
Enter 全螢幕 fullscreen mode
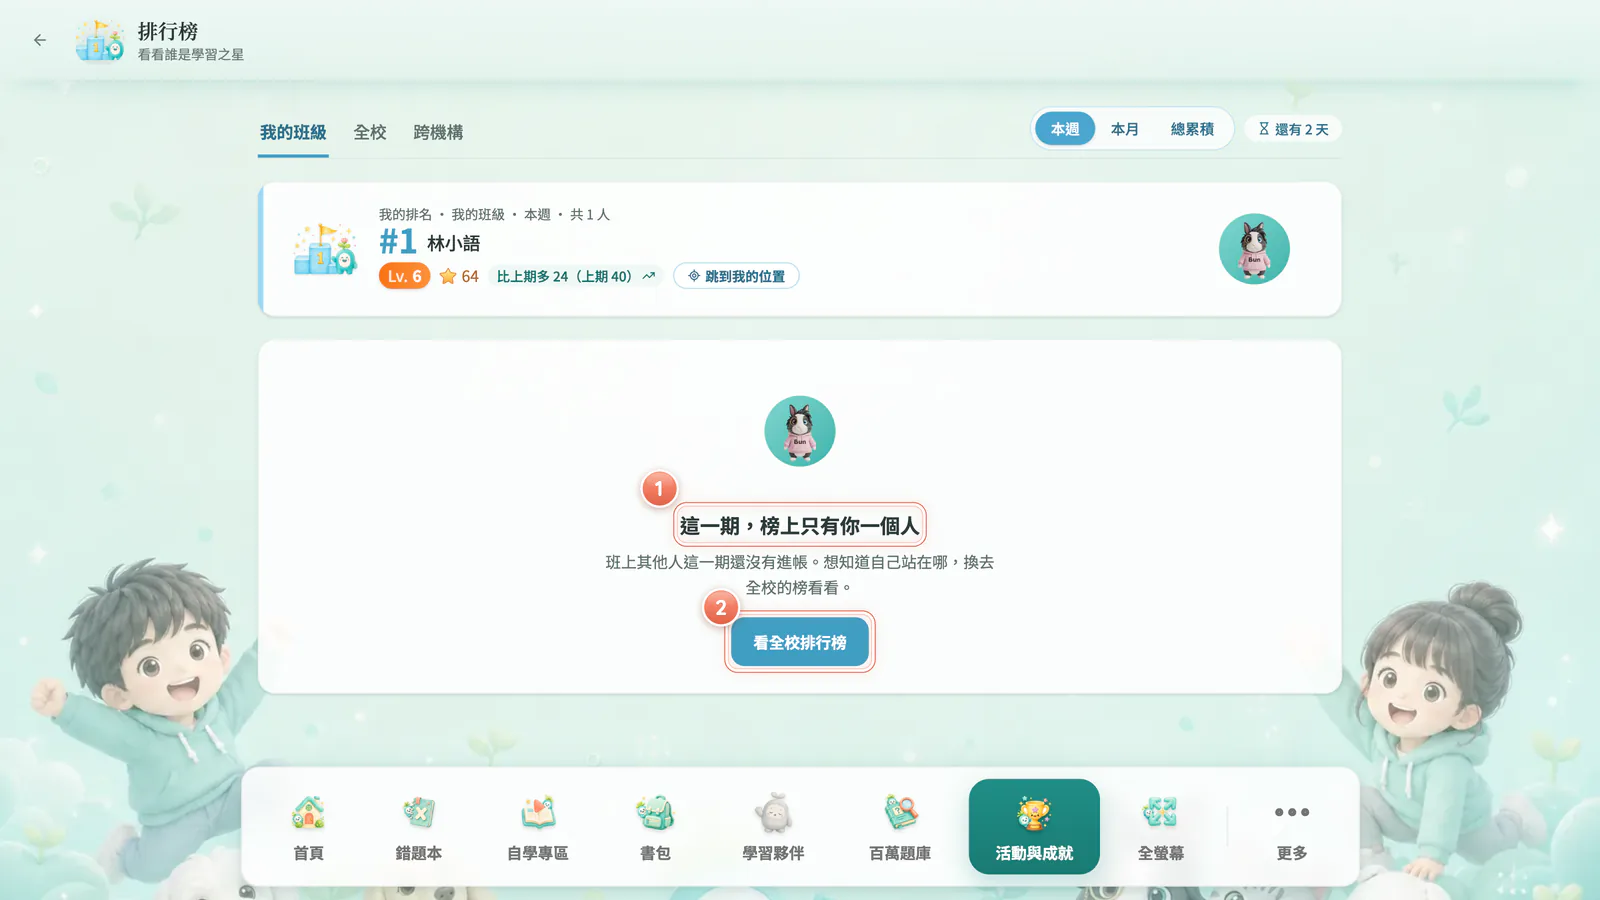[1160, 827]
